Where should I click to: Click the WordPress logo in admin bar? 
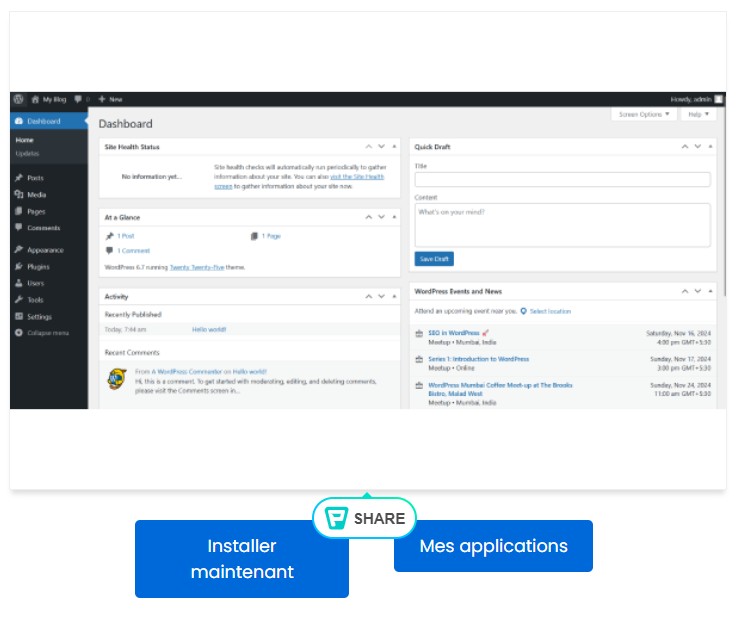point(18,99)
